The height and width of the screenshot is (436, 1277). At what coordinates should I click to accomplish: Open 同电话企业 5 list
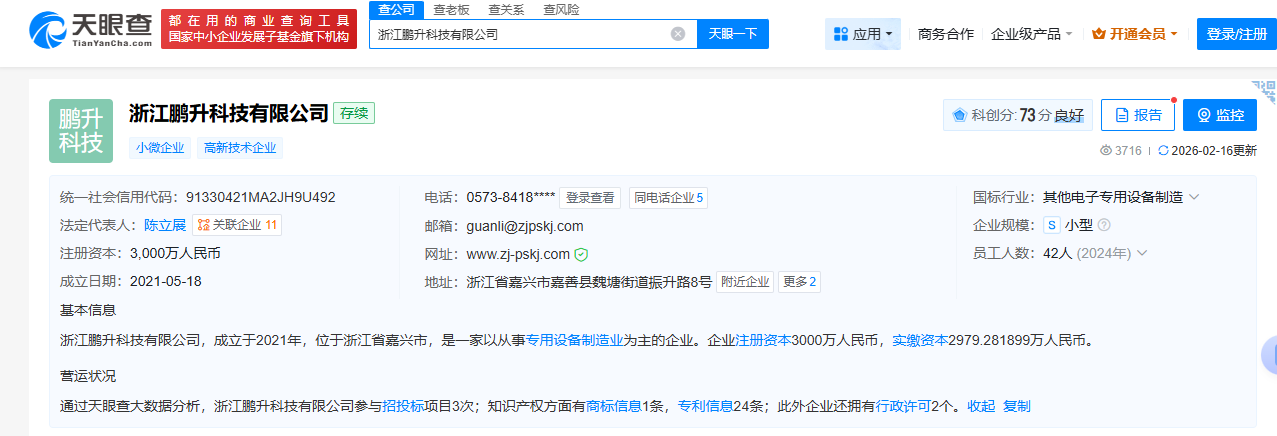tap(669, 198)
